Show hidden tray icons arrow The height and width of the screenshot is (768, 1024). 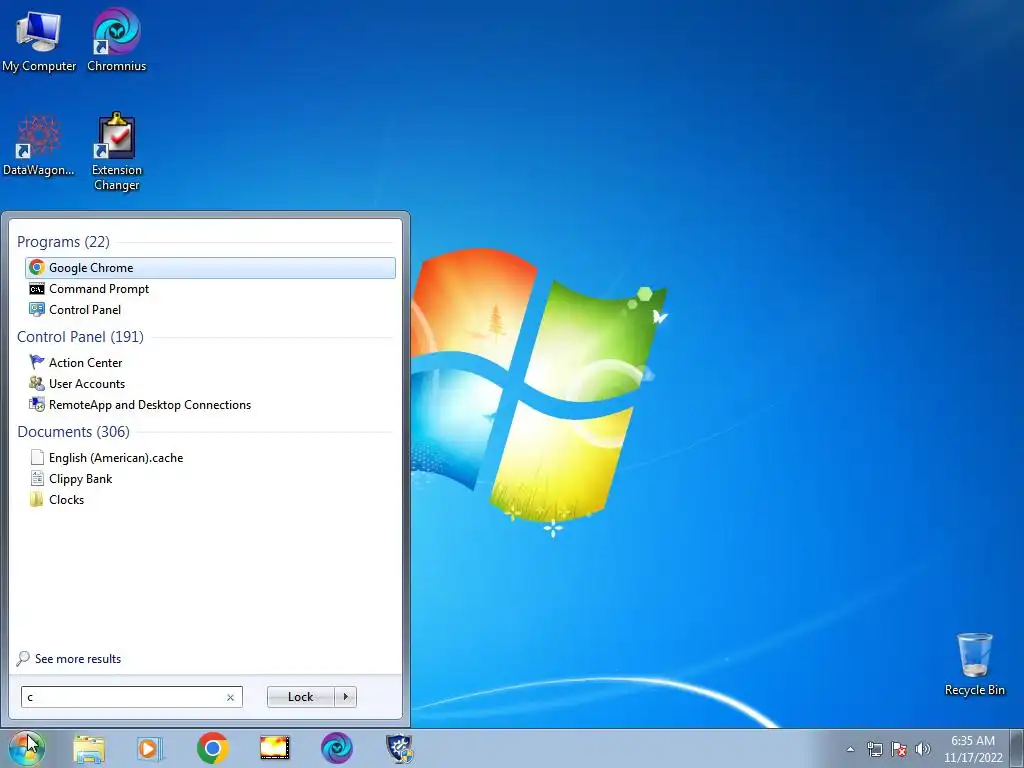point(850,749)
